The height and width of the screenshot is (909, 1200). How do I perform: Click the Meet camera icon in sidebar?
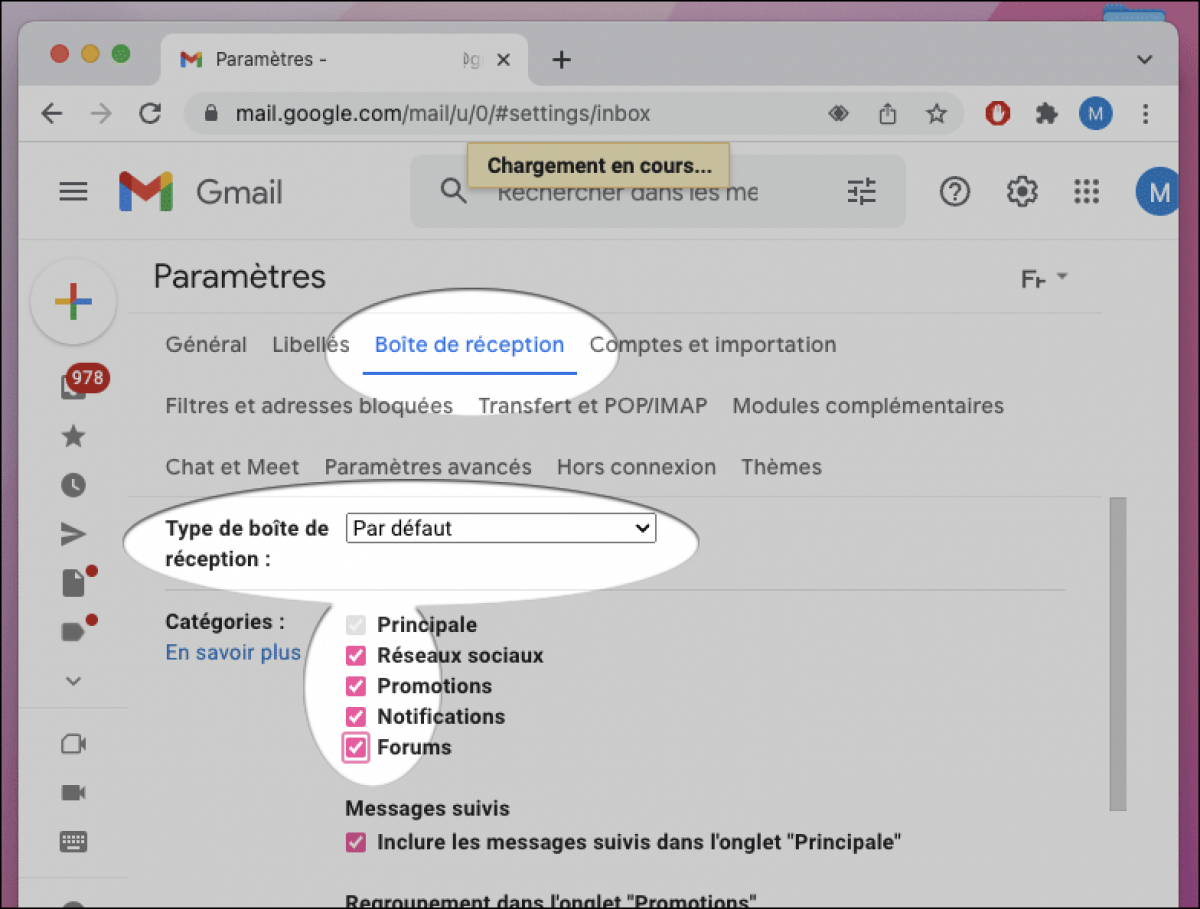click(73, 744)
